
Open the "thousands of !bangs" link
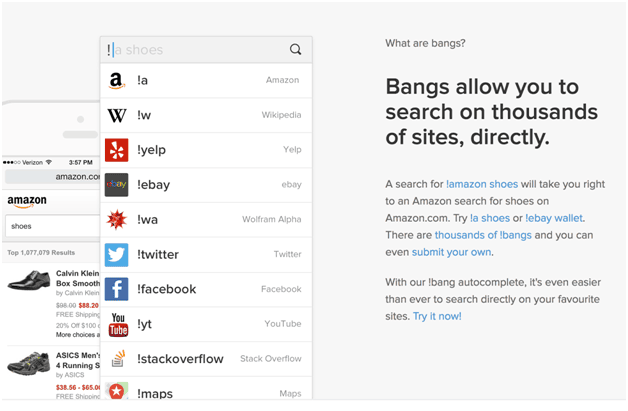point(483,235)
